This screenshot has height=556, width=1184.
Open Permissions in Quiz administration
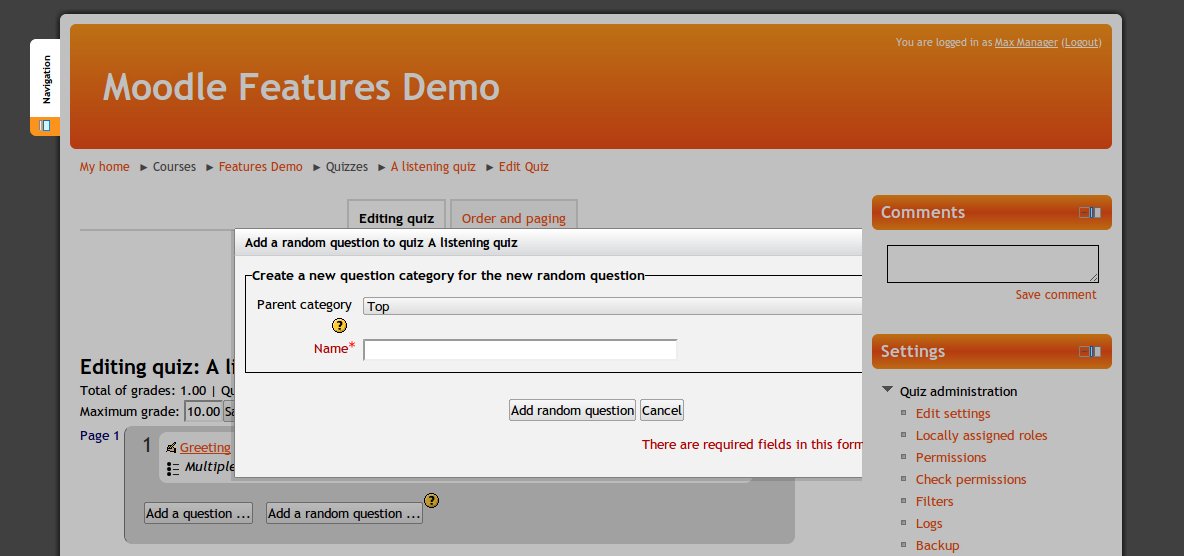point(951,457)
